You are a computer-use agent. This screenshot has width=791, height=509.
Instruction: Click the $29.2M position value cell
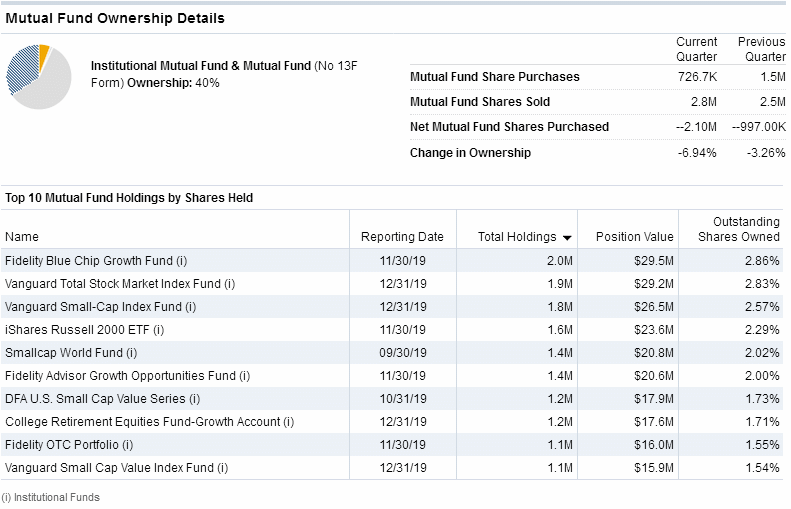[654, 284]
